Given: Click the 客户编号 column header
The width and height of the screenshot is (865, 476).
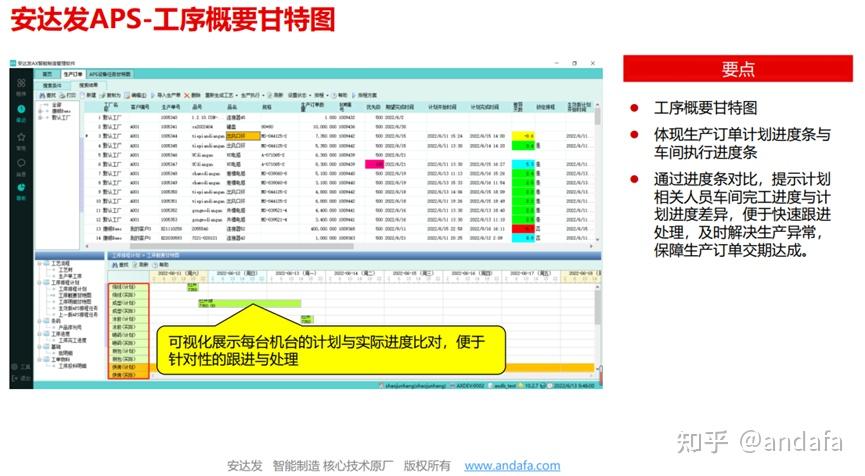Looking at the screenshot, I should pyautogui.click(x=140, y=107).
